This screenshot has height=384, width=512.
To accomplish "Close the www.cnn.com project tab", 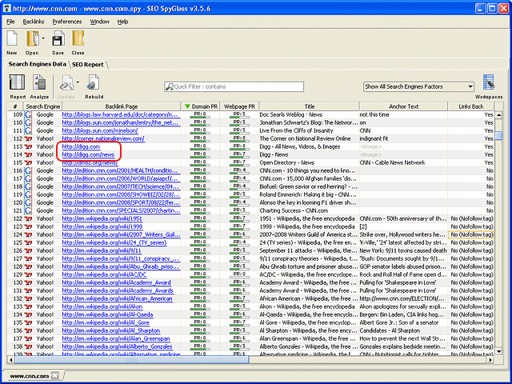I will coord(55,376).
